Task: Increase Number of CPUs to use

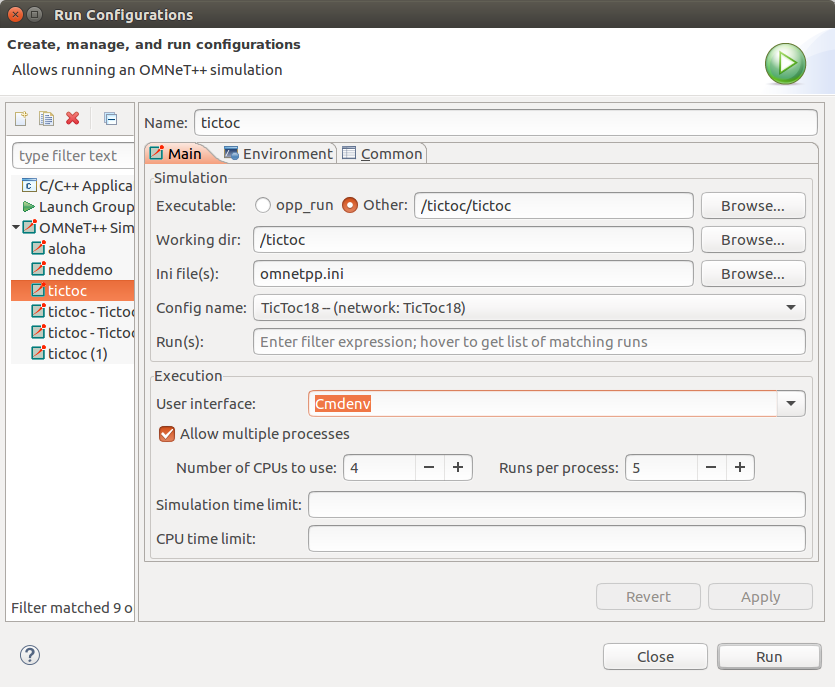Action: 458,468
